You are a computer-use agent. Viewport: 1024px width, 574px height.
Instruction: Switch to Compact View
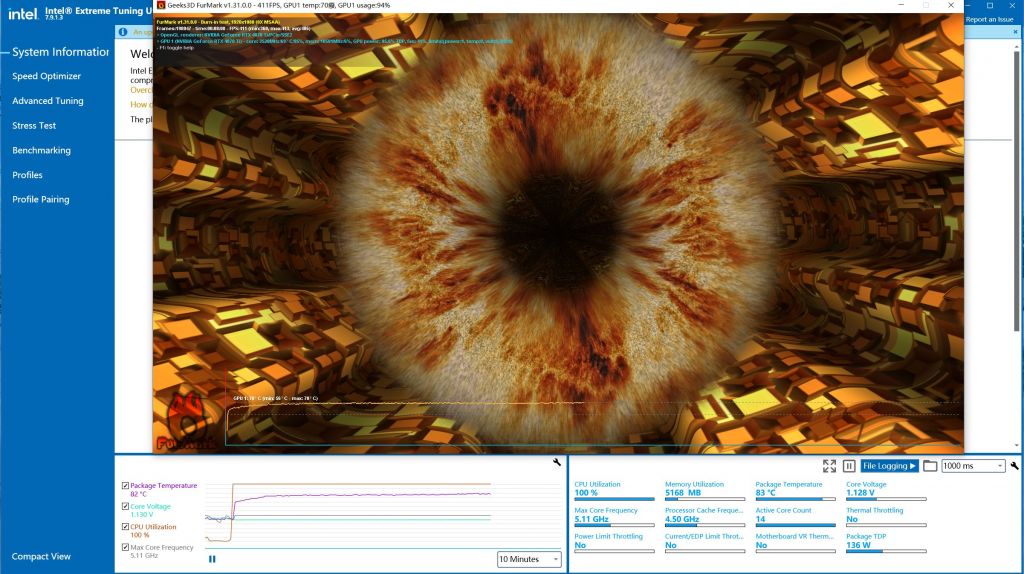[41, 556]
